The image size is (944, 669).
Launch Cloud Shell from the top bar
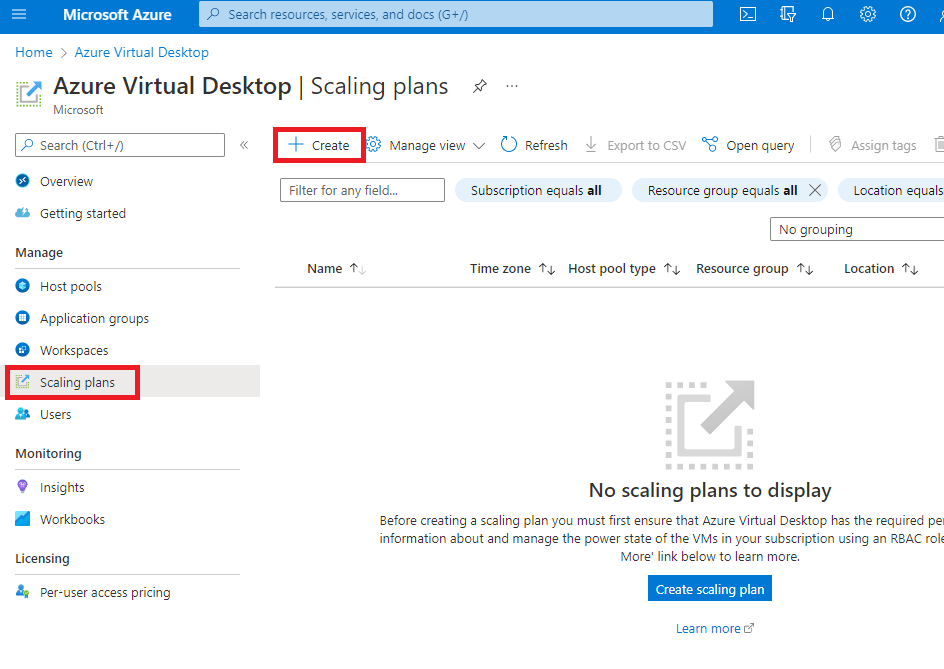point(748,15)
